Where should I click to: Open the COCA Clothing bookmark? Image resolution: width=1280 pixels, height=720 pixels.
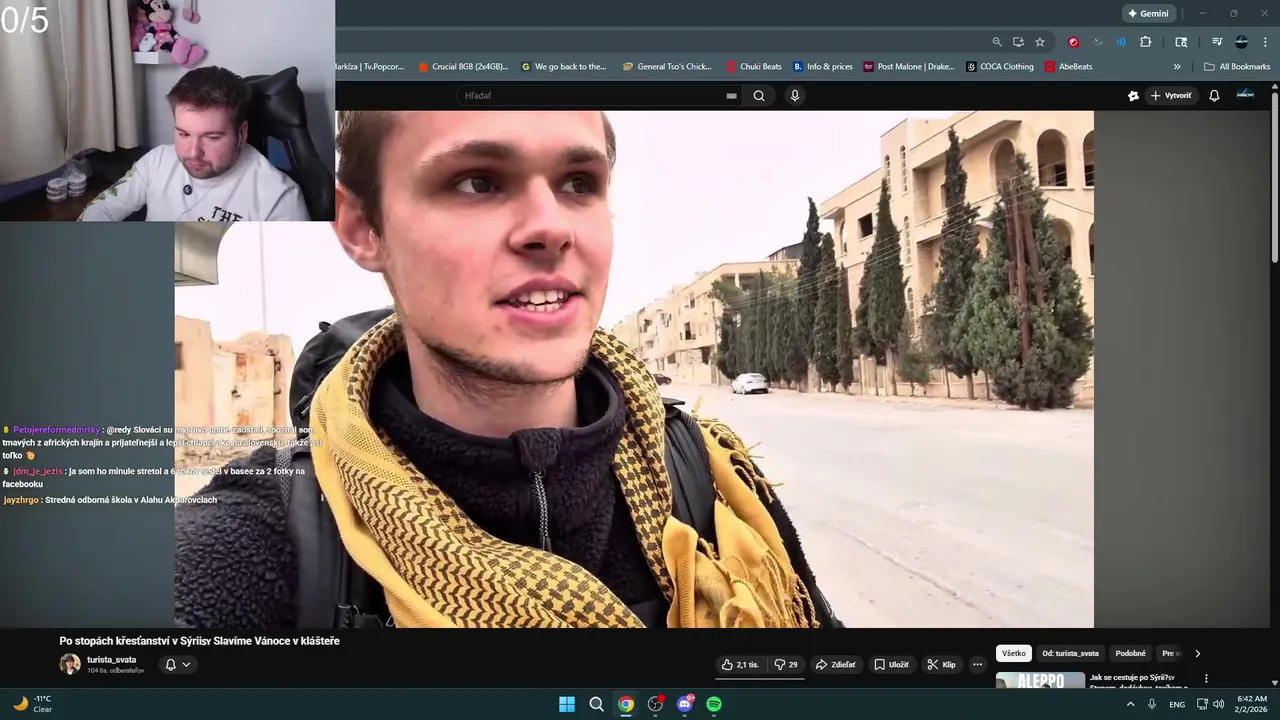pos(1000,67)
